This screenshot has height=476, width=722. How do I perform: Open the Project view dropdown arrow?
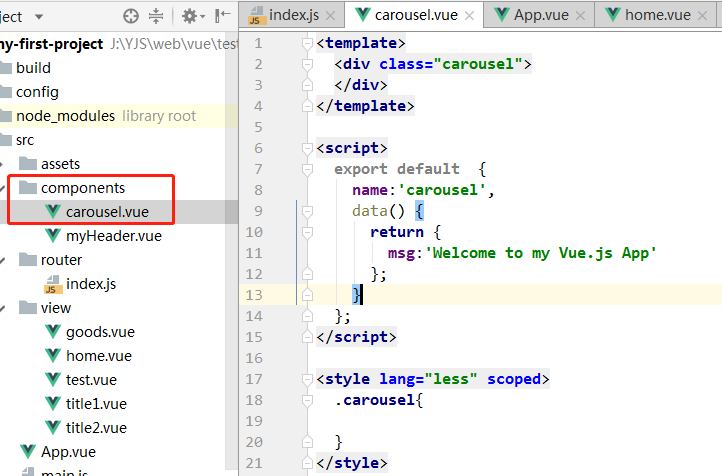point(39,17)
